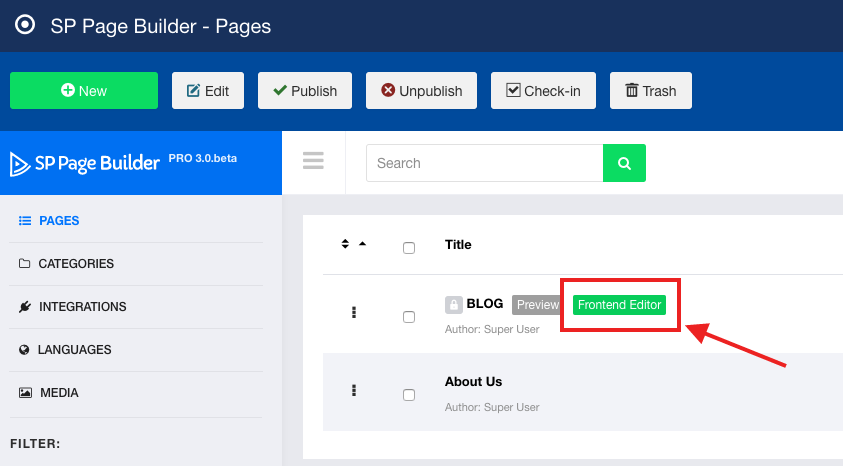Click the drag handle dots on About Us row

(354, 390)
